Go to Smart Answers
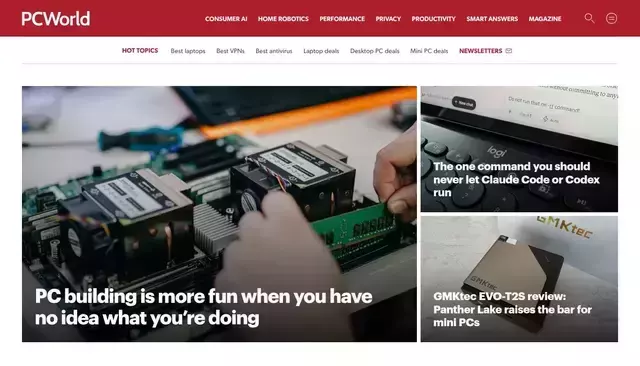This screenshot has width=640, height=366. point(492,19)
